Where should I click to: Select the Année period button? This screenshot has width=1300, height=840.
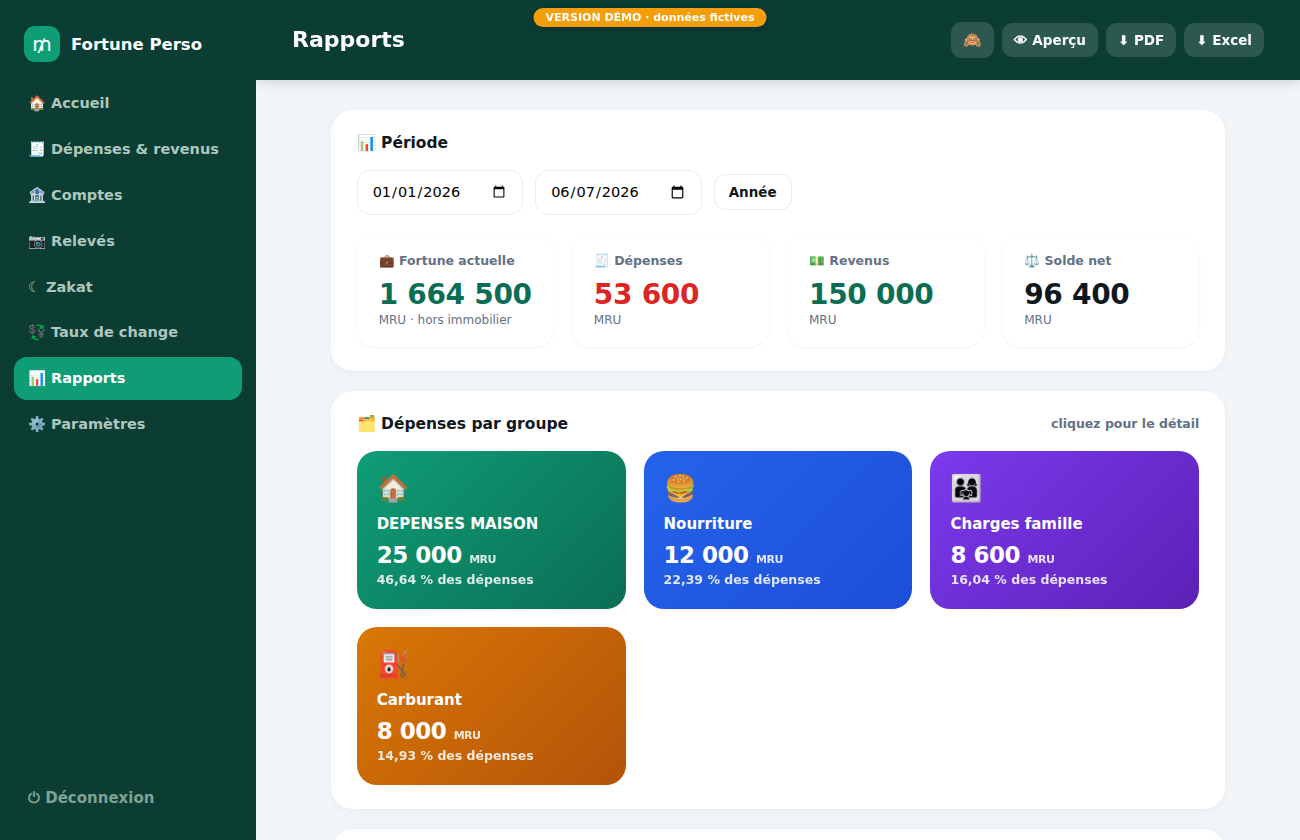[x=753, y=192]
